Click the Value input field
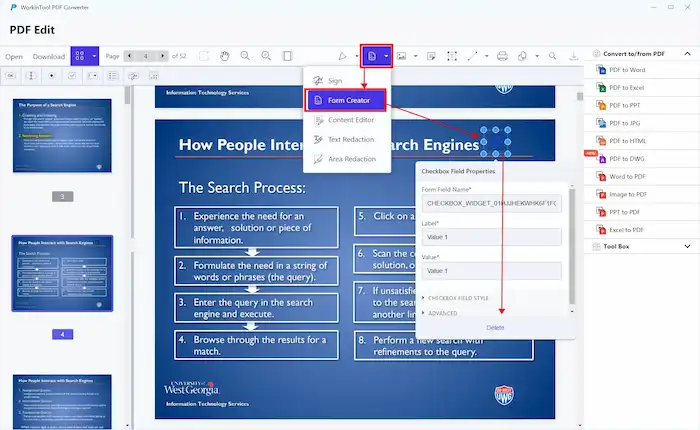The width and height of the screenshot is (700, 430). [492, 271]
